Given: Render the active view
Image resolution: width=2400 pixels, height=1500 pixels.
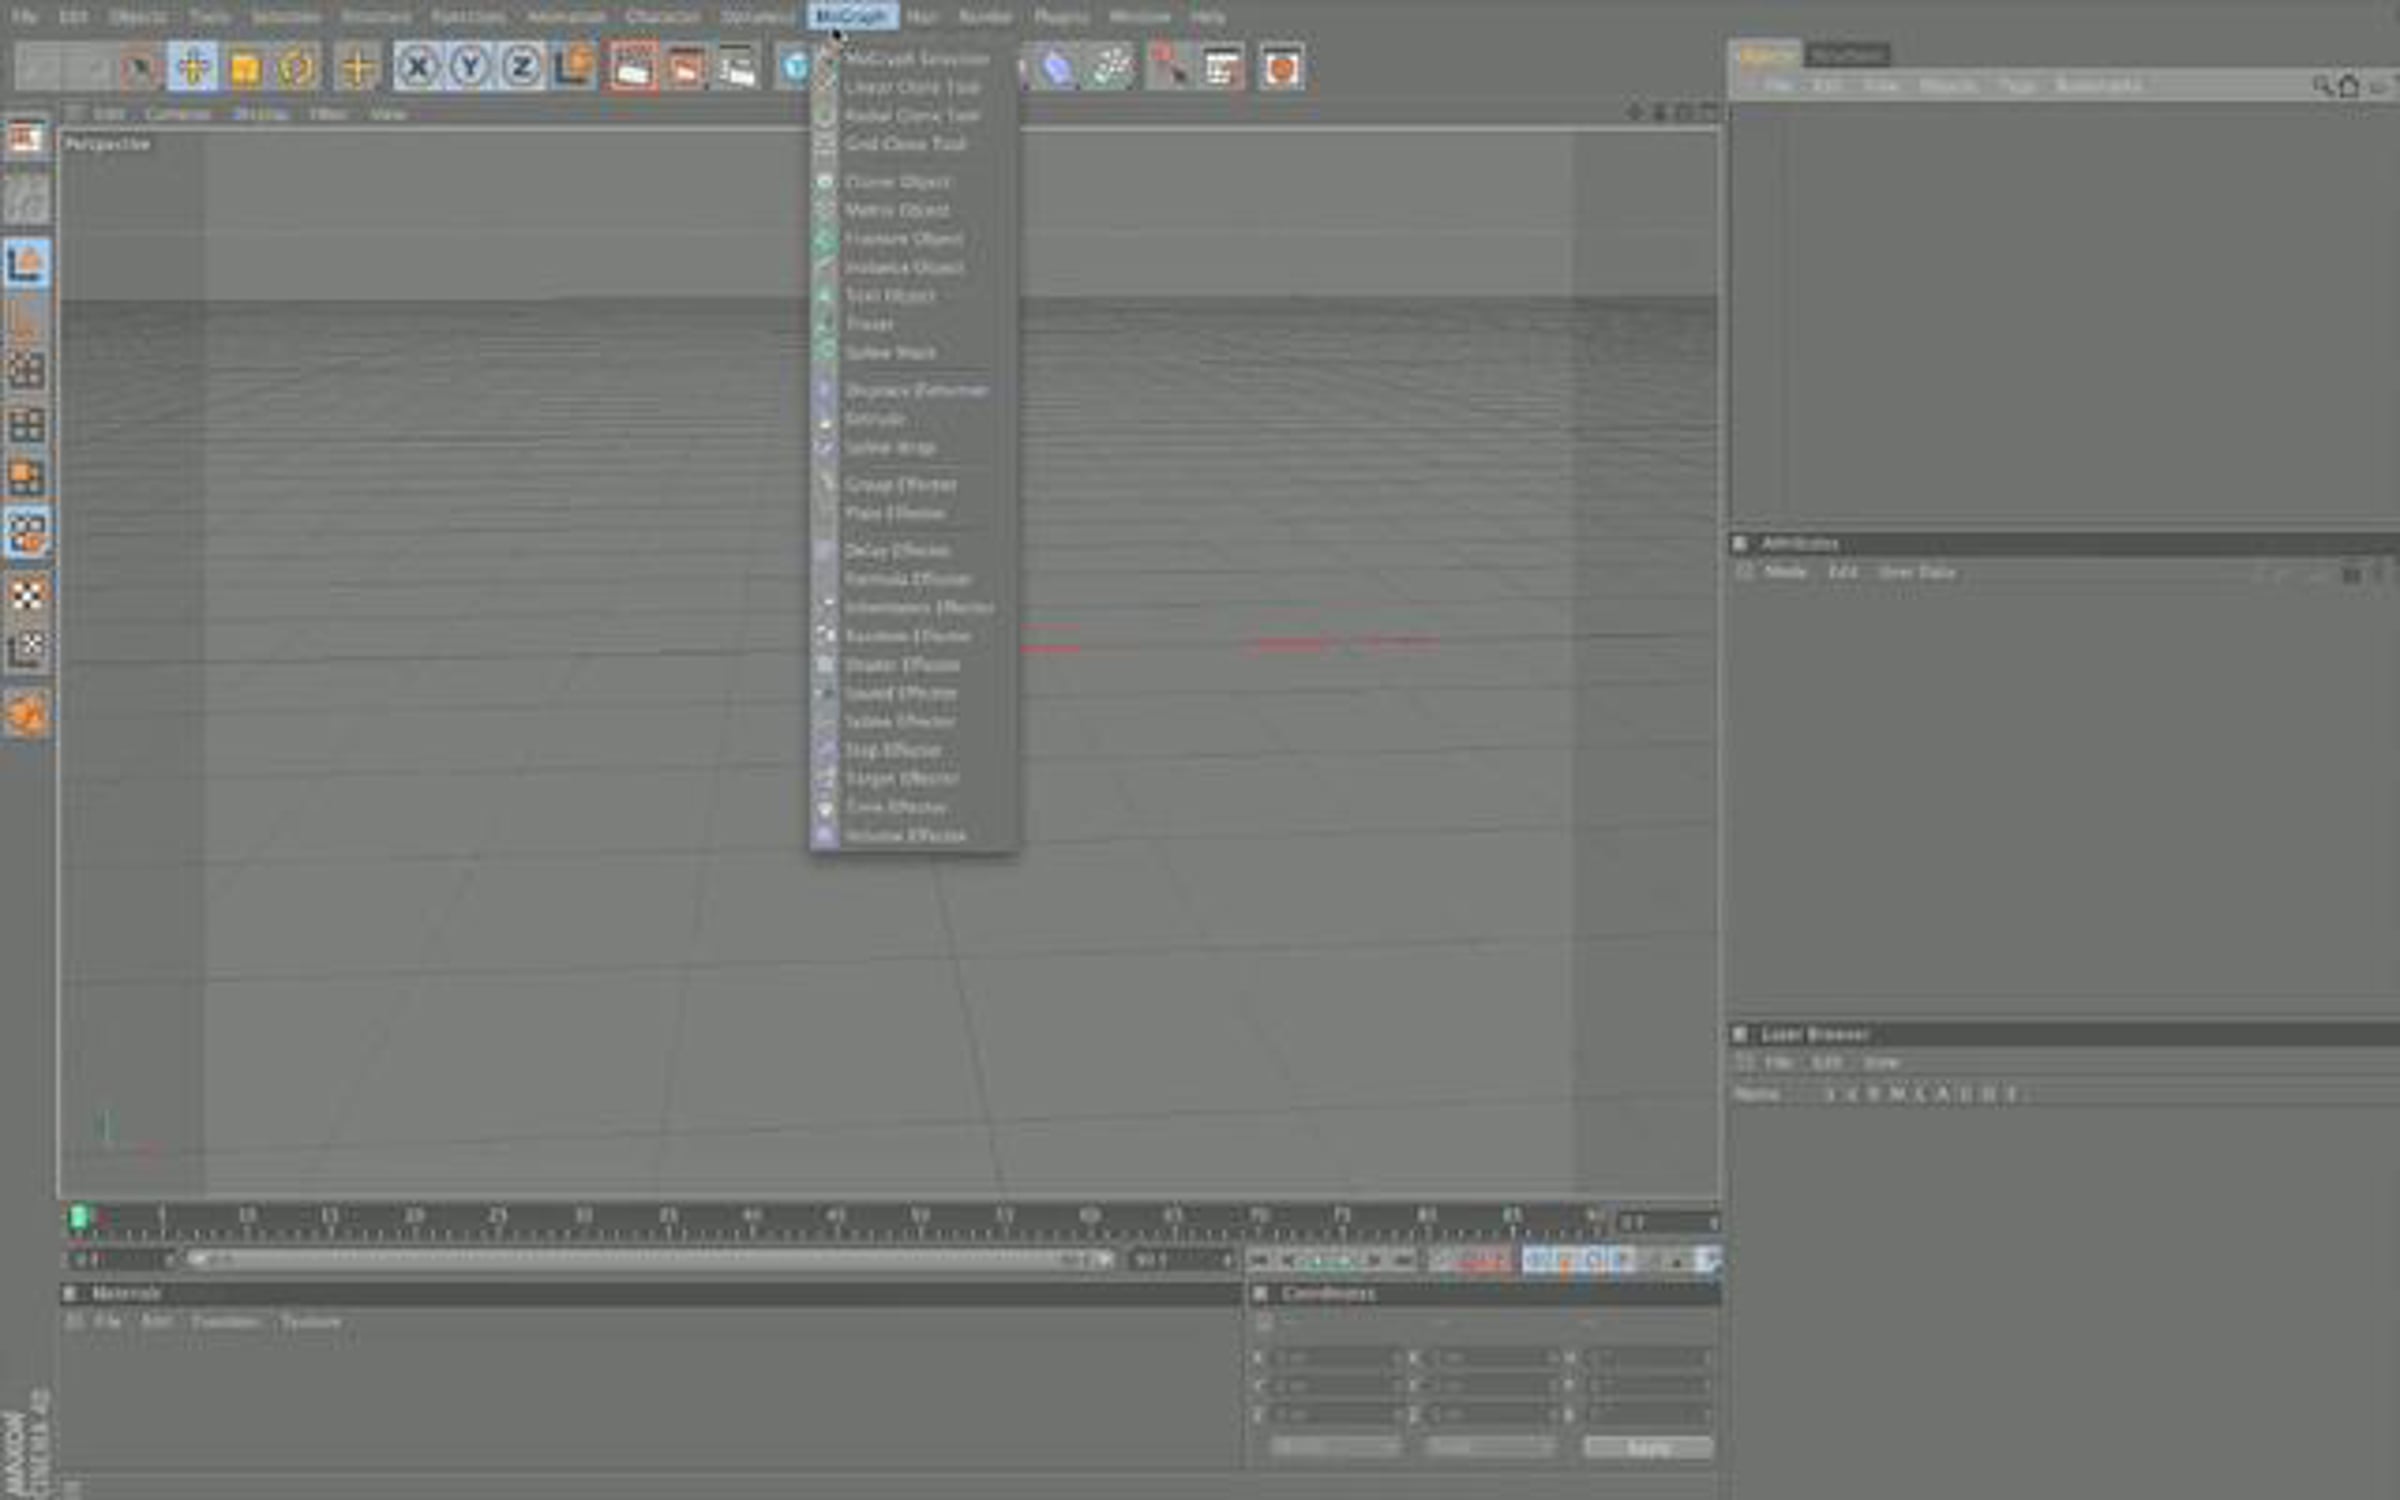Looking at the screenshot, I should tap(633, 67).
